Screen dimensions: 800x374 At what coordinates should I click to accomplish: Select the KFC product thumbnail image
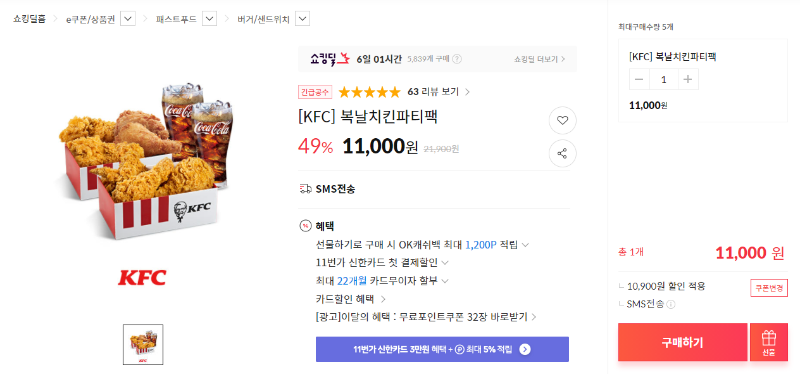coord(143,344)
